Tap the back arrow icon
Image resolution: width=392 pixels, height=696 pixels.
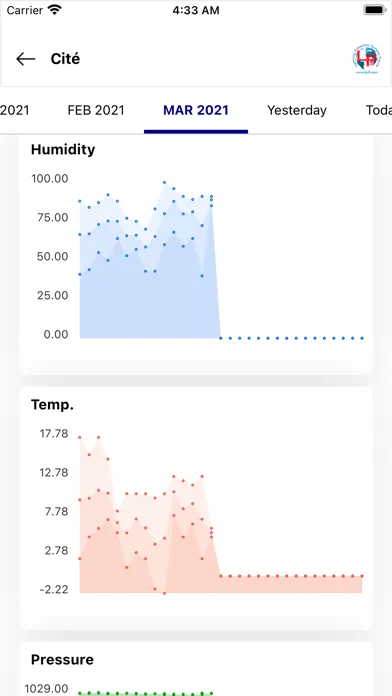tap(25, 59)
